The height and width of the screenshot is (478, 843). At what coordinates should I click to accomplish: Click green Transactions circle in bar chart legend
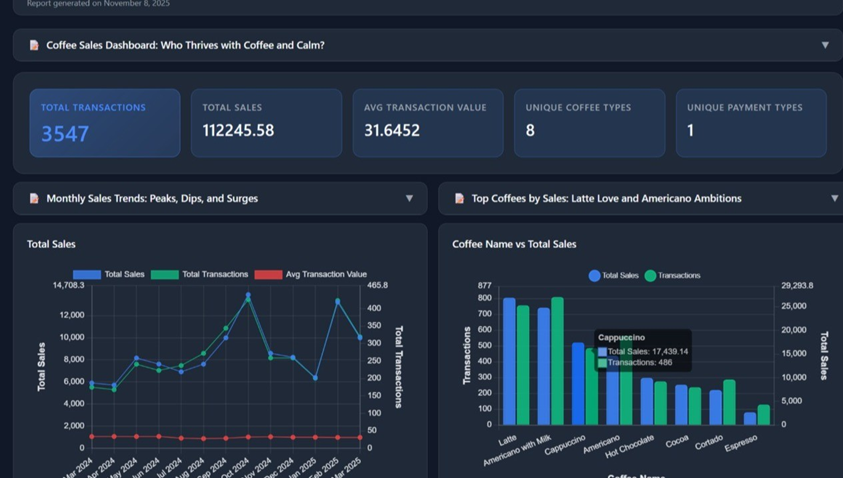pos(650,275)
